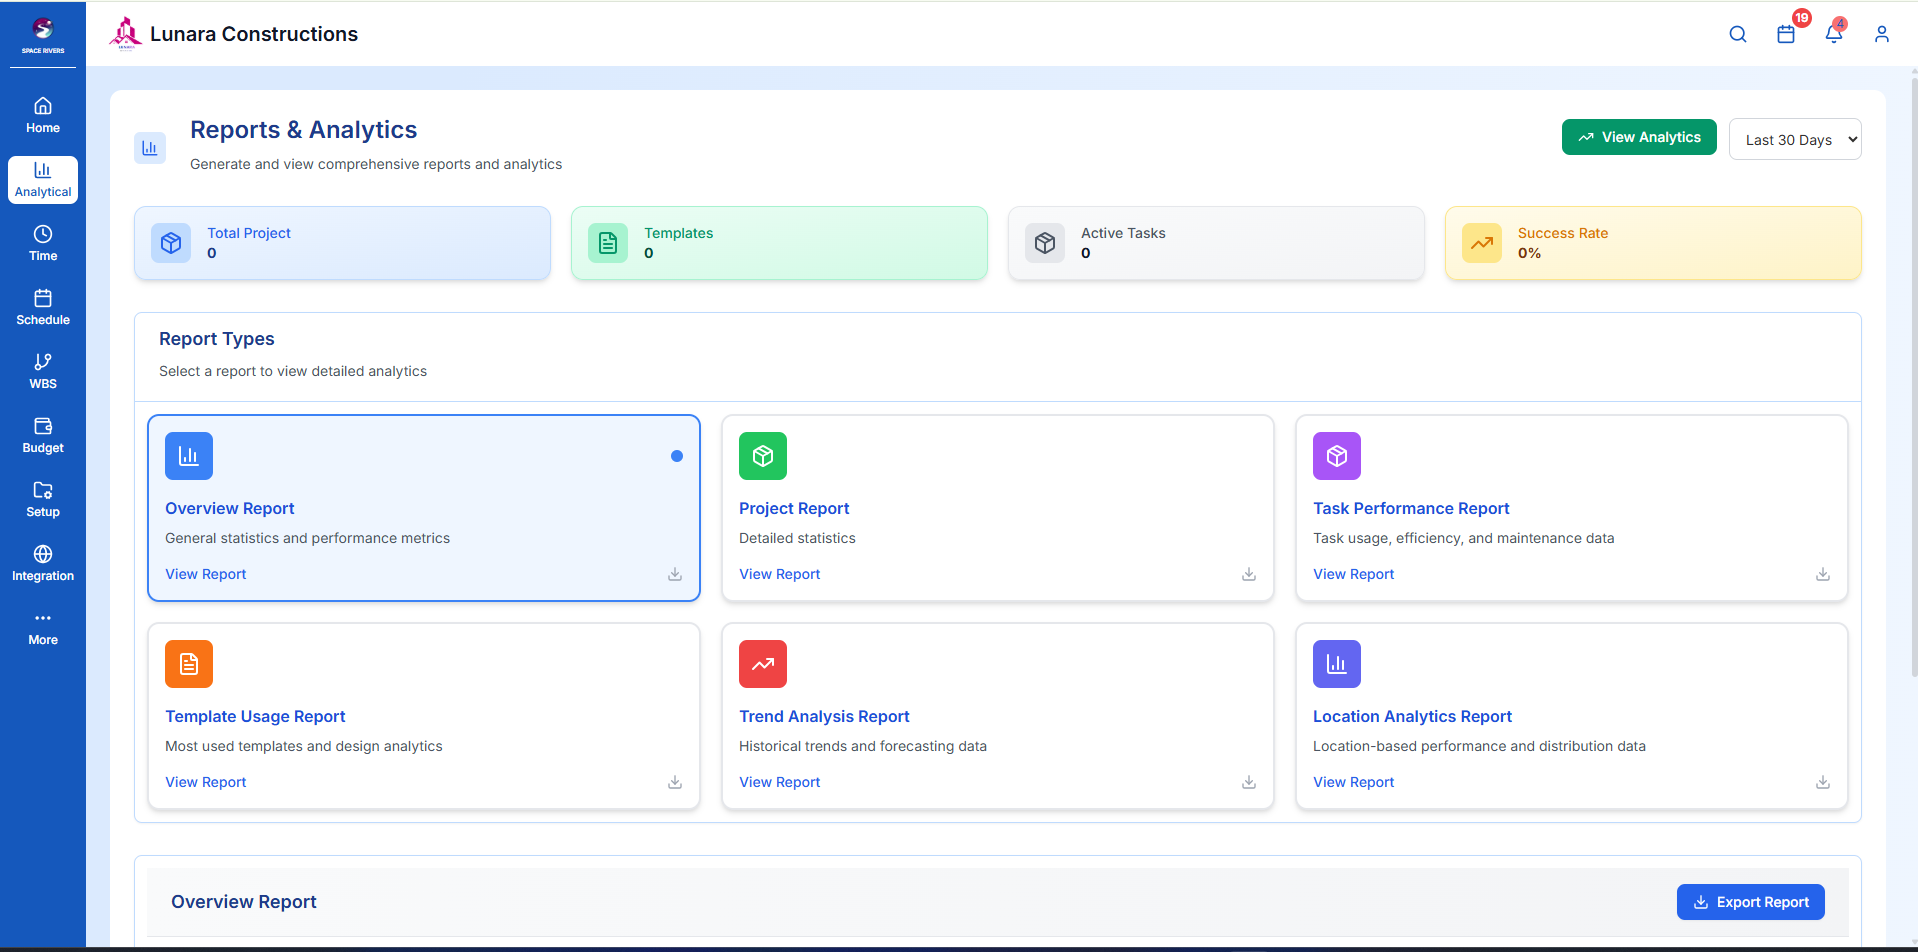The image size is (1918, 952).
Task: Open the calendar icon with 19 badge
Action: pyautogui.click(x=1786, y=34)
